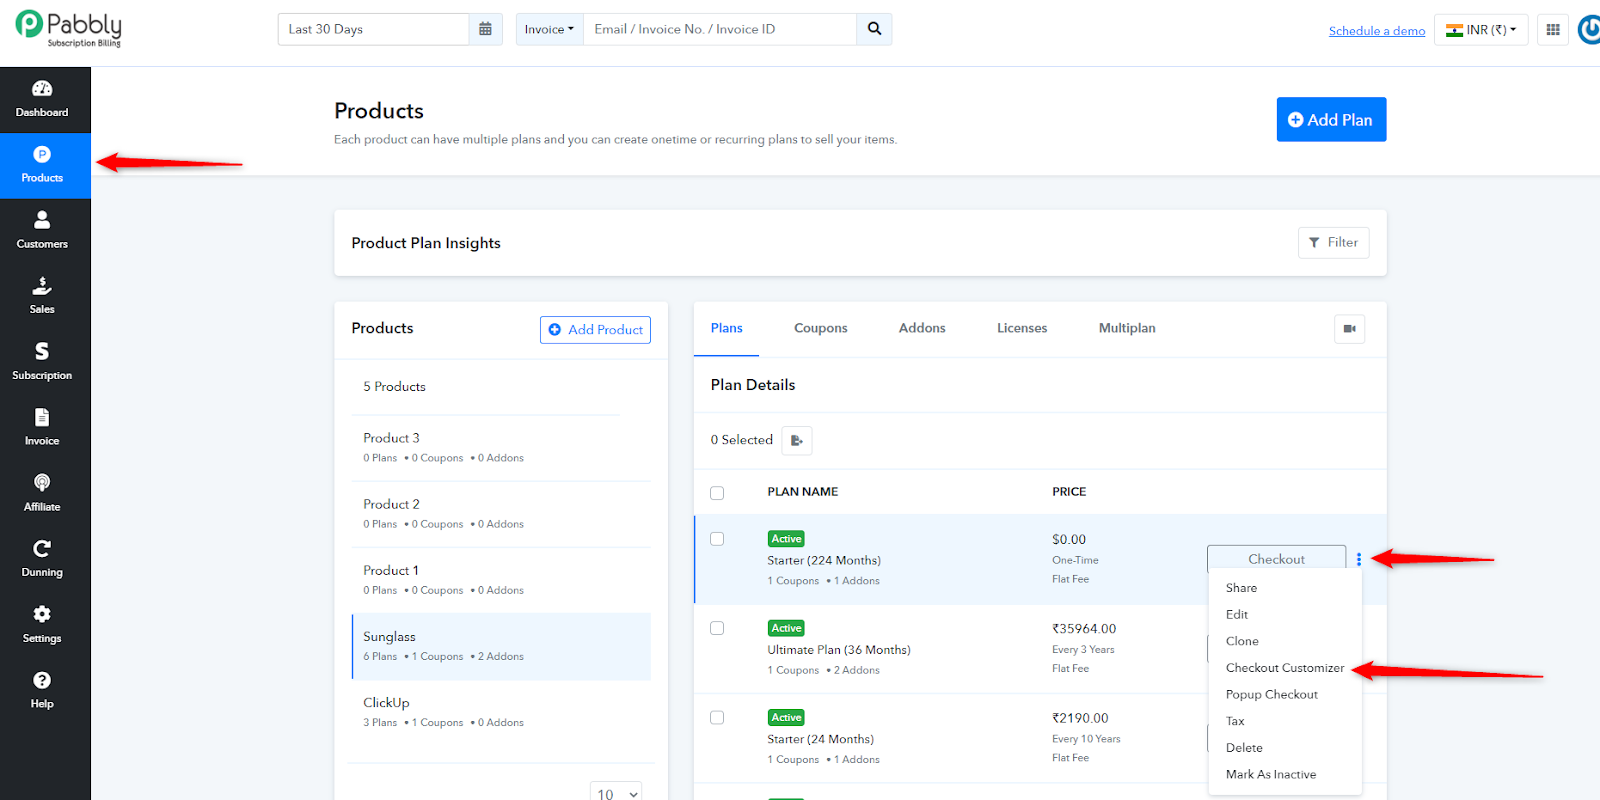1600x800 pixels.
Task: Click the Ultimate Plan (36 Months) name
Action: coord(839,650)
